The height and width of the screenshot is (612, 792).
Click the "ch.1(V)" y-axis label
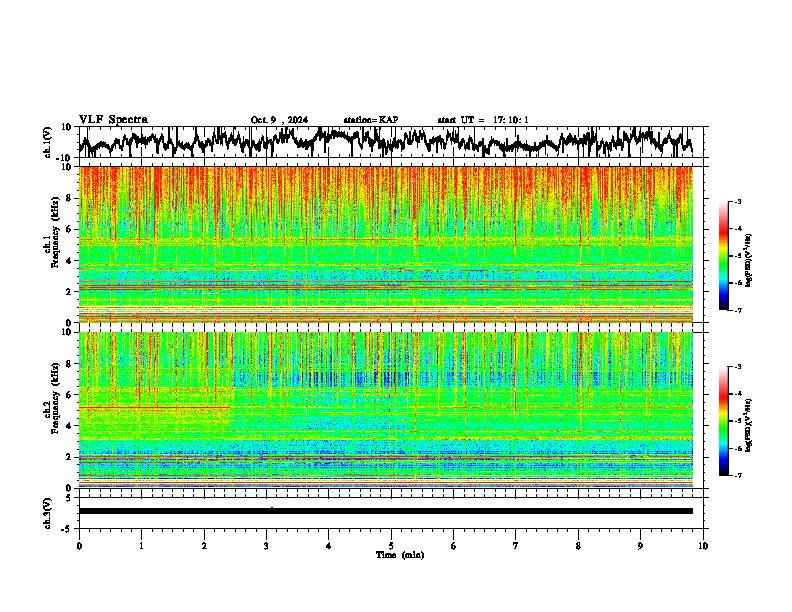(48, 142)
